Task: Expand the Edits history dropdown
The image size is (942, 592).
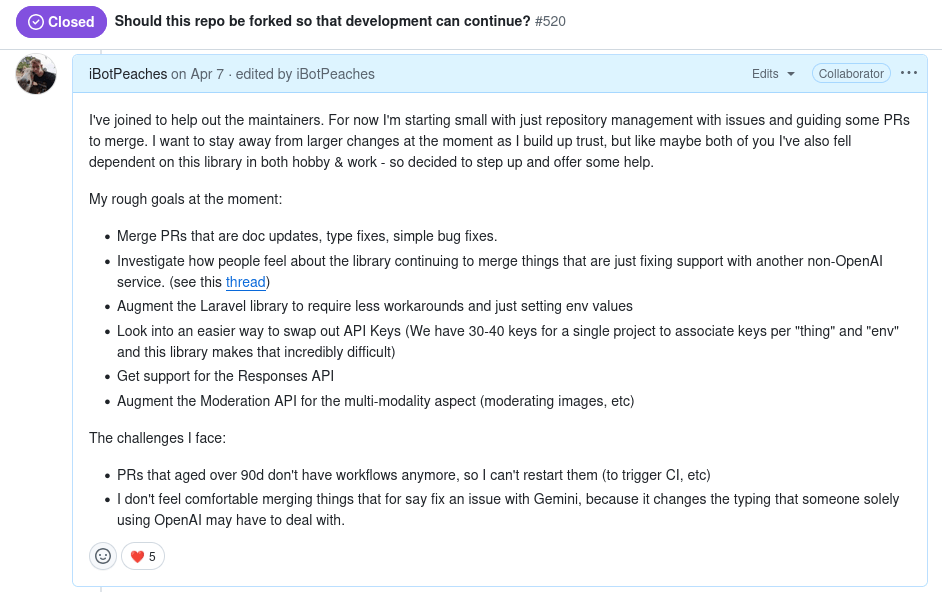Action: click(x=772, y=74)
